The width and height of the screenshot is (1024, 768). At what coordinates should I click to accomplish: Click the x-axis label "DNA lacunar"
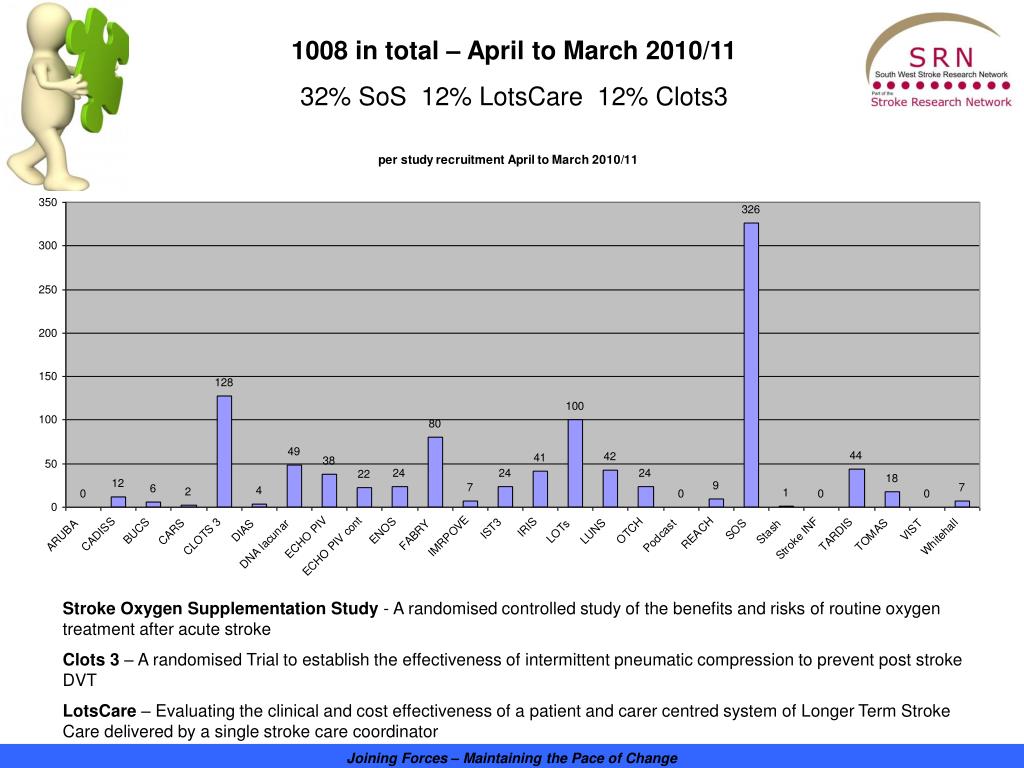[x=264, y=543]
